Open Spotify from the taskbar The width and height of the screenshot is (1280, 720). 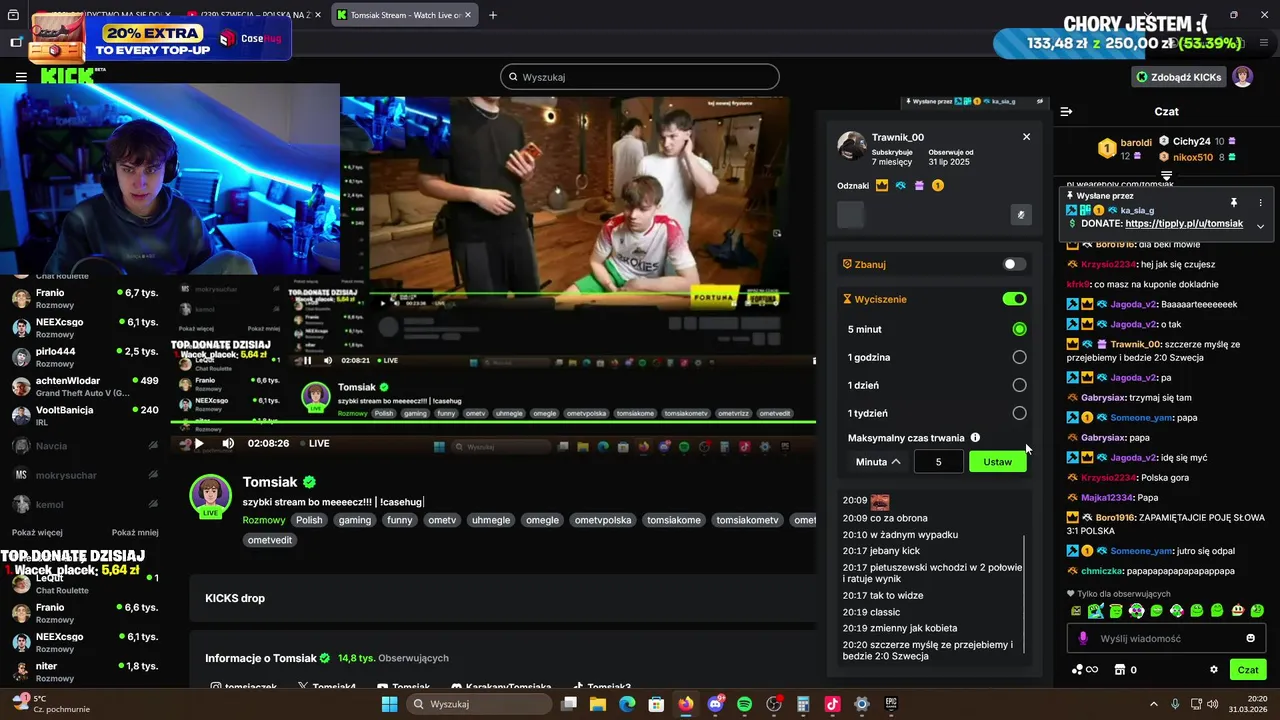[x=744, y=704]
